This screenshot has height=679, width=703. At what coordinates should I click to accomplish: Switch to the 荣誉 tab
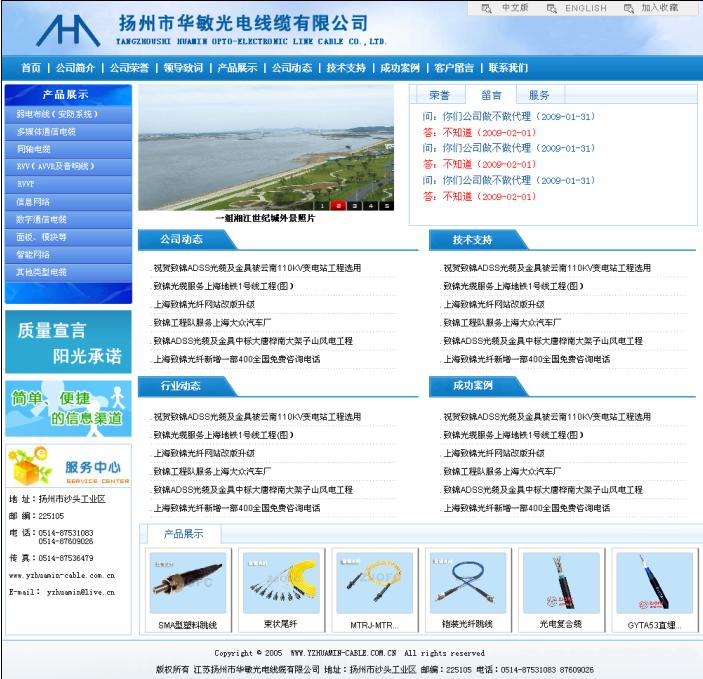coord(439,95)
